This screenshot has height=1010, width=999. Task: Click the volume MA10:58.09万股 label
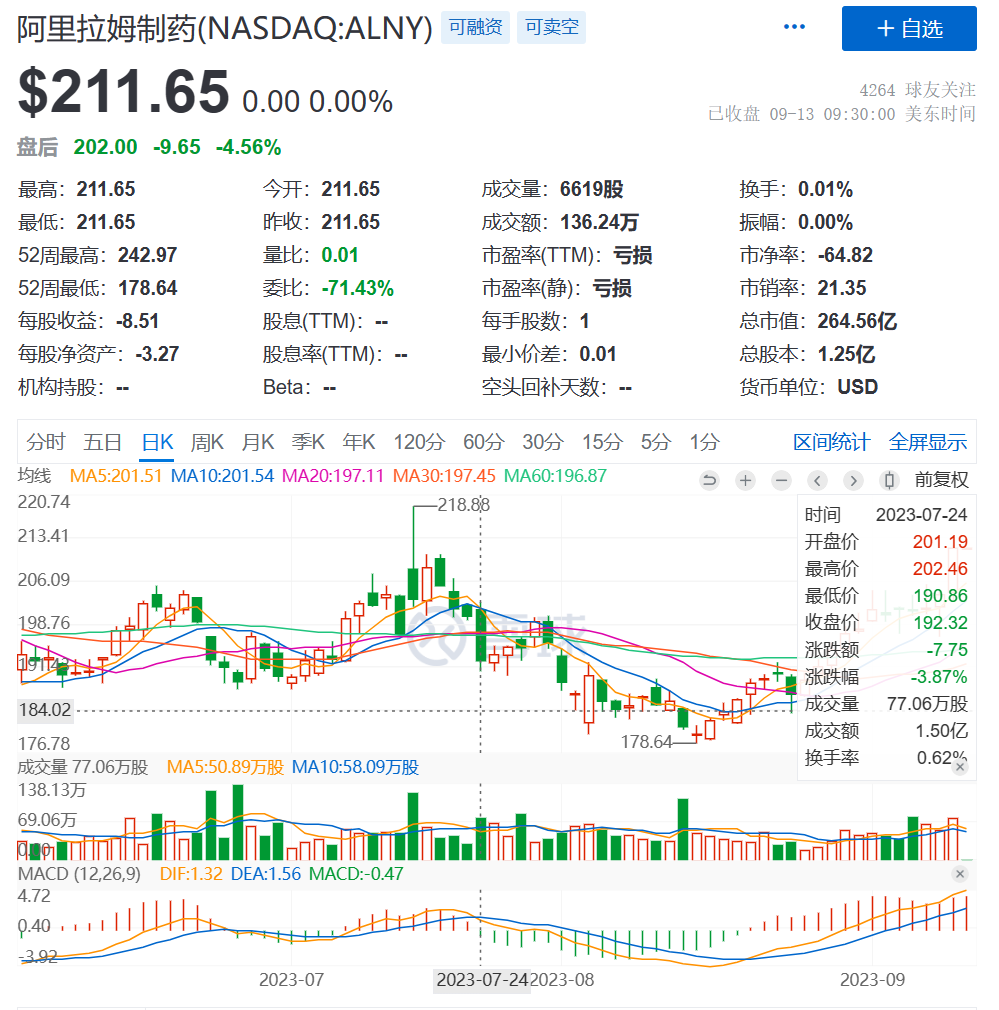[355, 767]
